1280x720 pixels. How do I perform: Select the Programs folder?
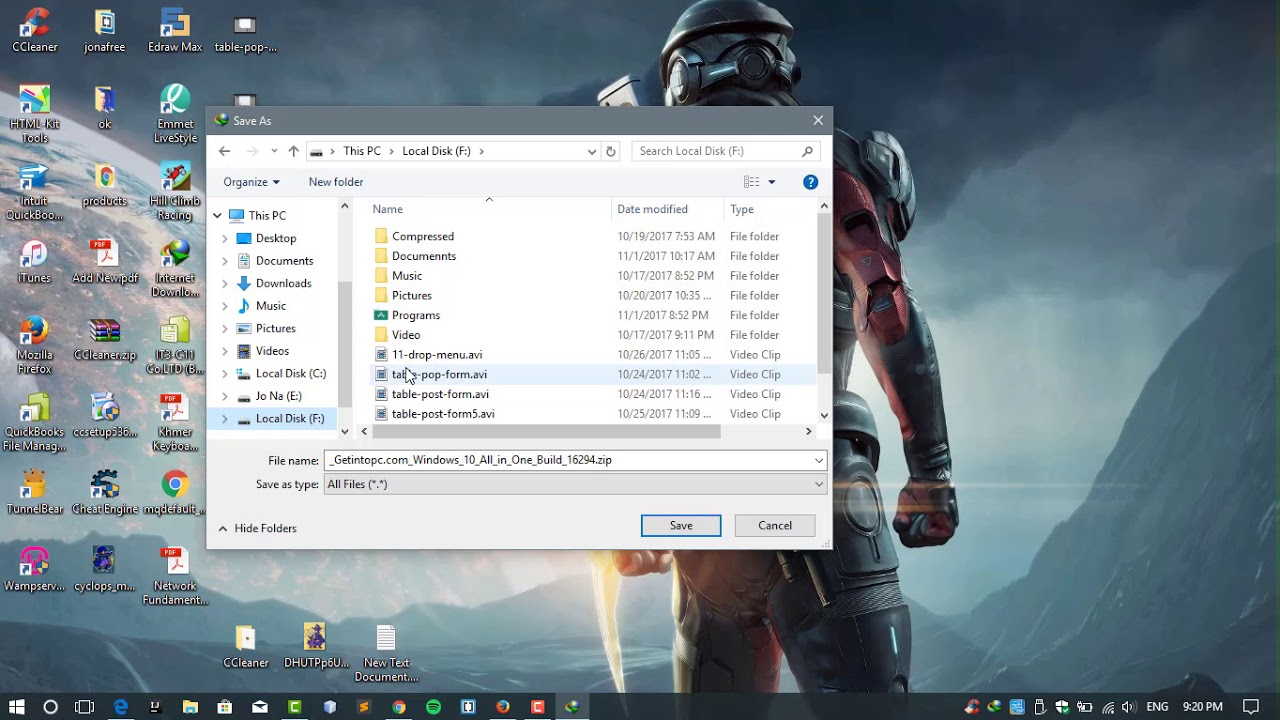click(416, 315)
